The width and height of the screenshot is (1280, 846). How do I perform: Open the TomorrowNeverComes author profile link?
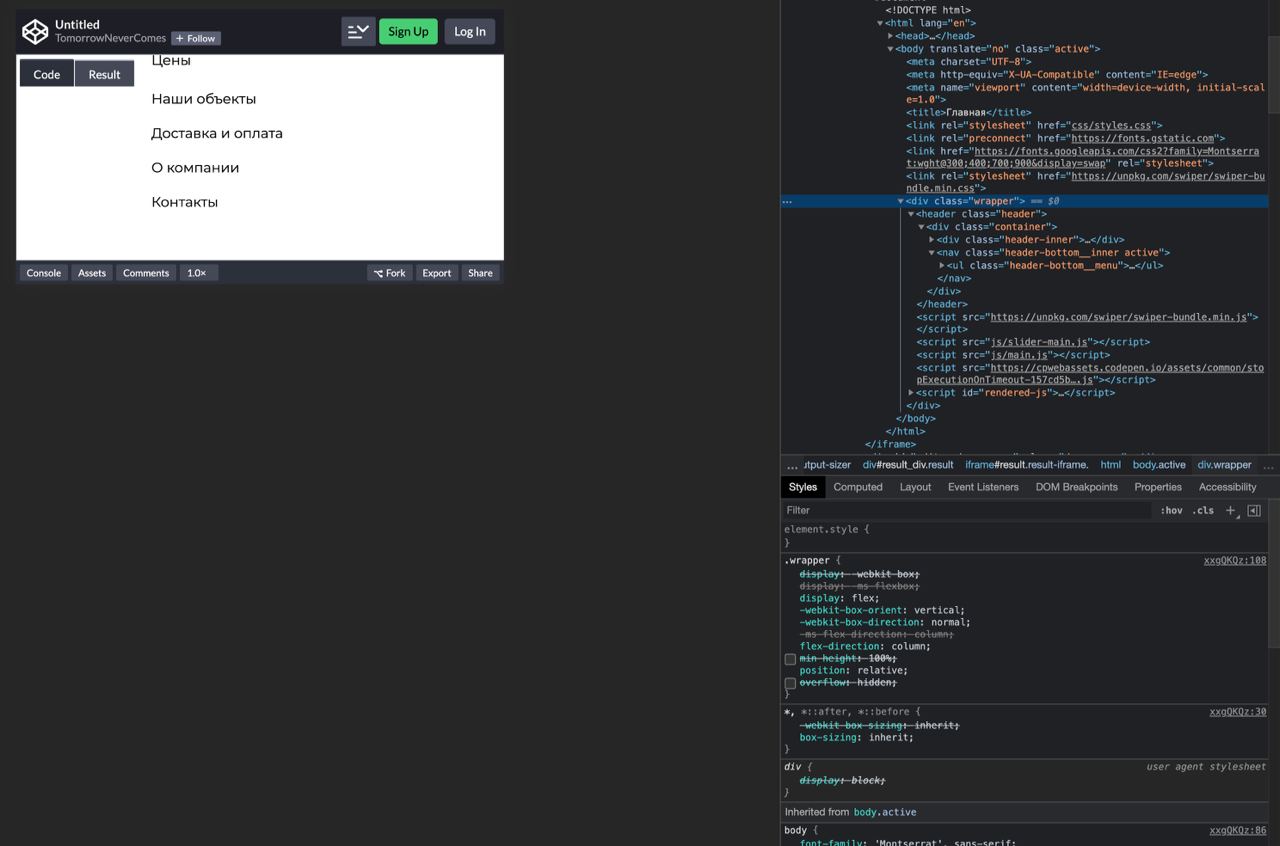point(110,38)
